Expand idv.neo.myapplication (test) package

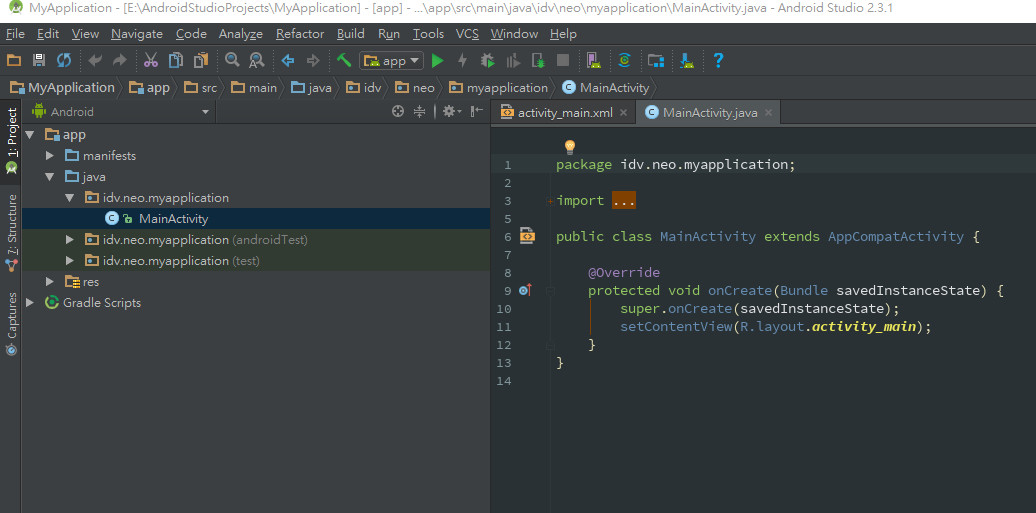pos(70,260)
